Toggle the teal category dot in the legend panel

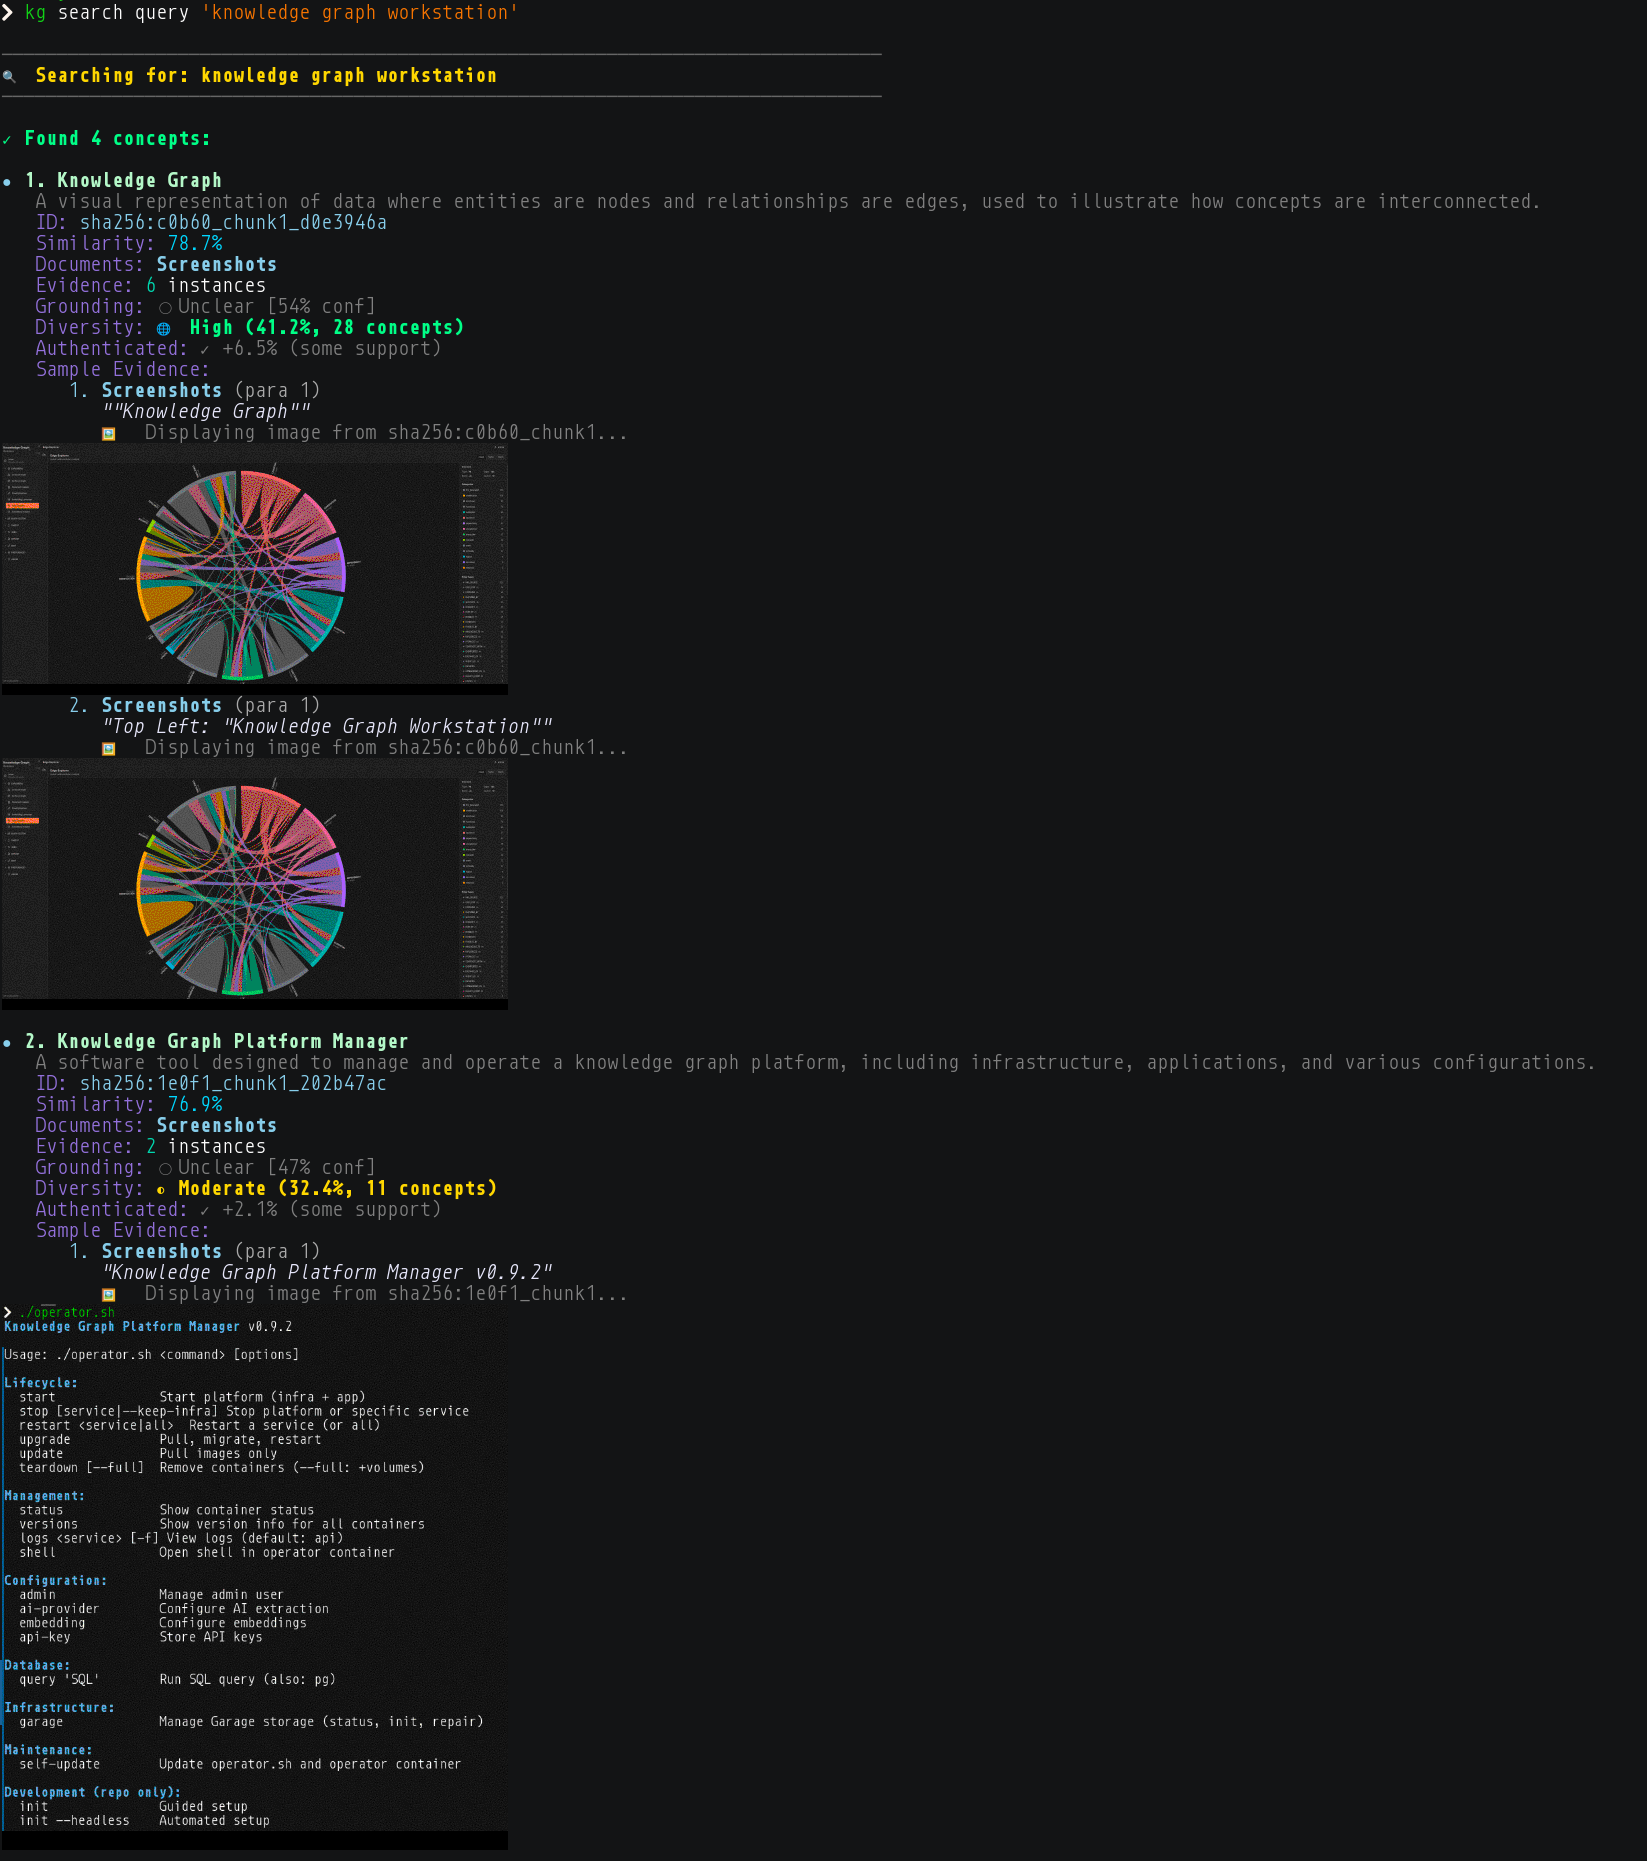pyautogui.click(x=464, y=512)
